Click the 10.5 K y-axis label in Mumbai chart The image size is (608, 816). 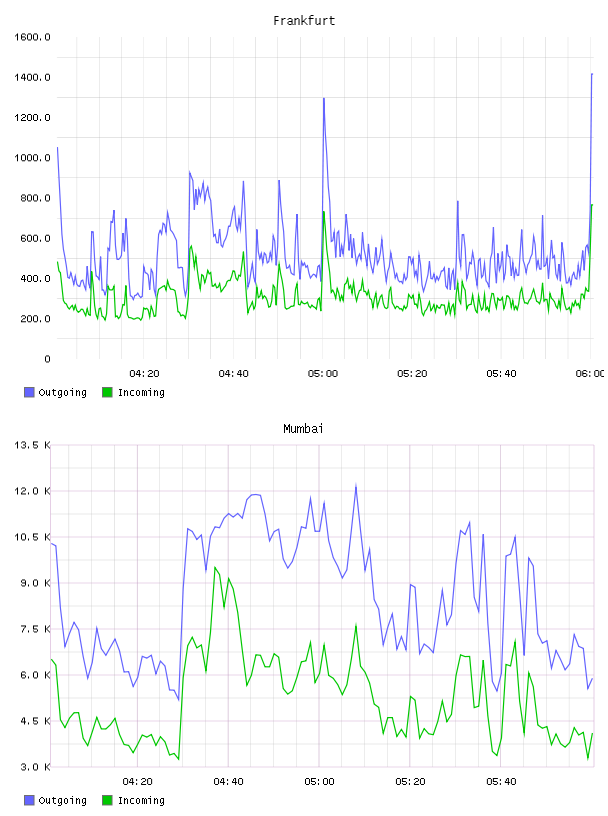tap(32, 537)
